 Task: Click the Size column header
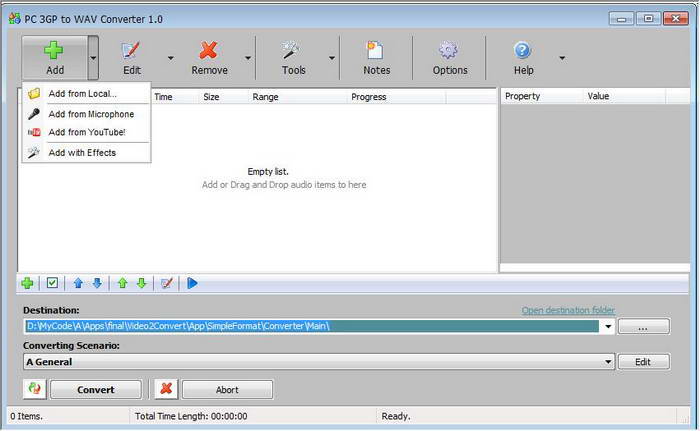pos(223,97)
